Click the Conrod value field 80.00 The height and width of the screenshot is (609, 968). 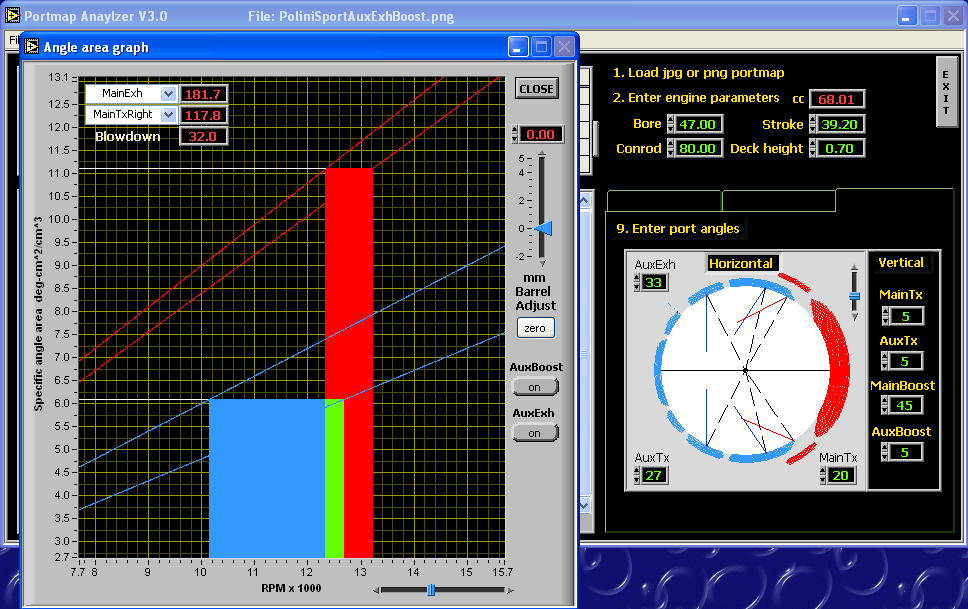click(x=698, y=148)
